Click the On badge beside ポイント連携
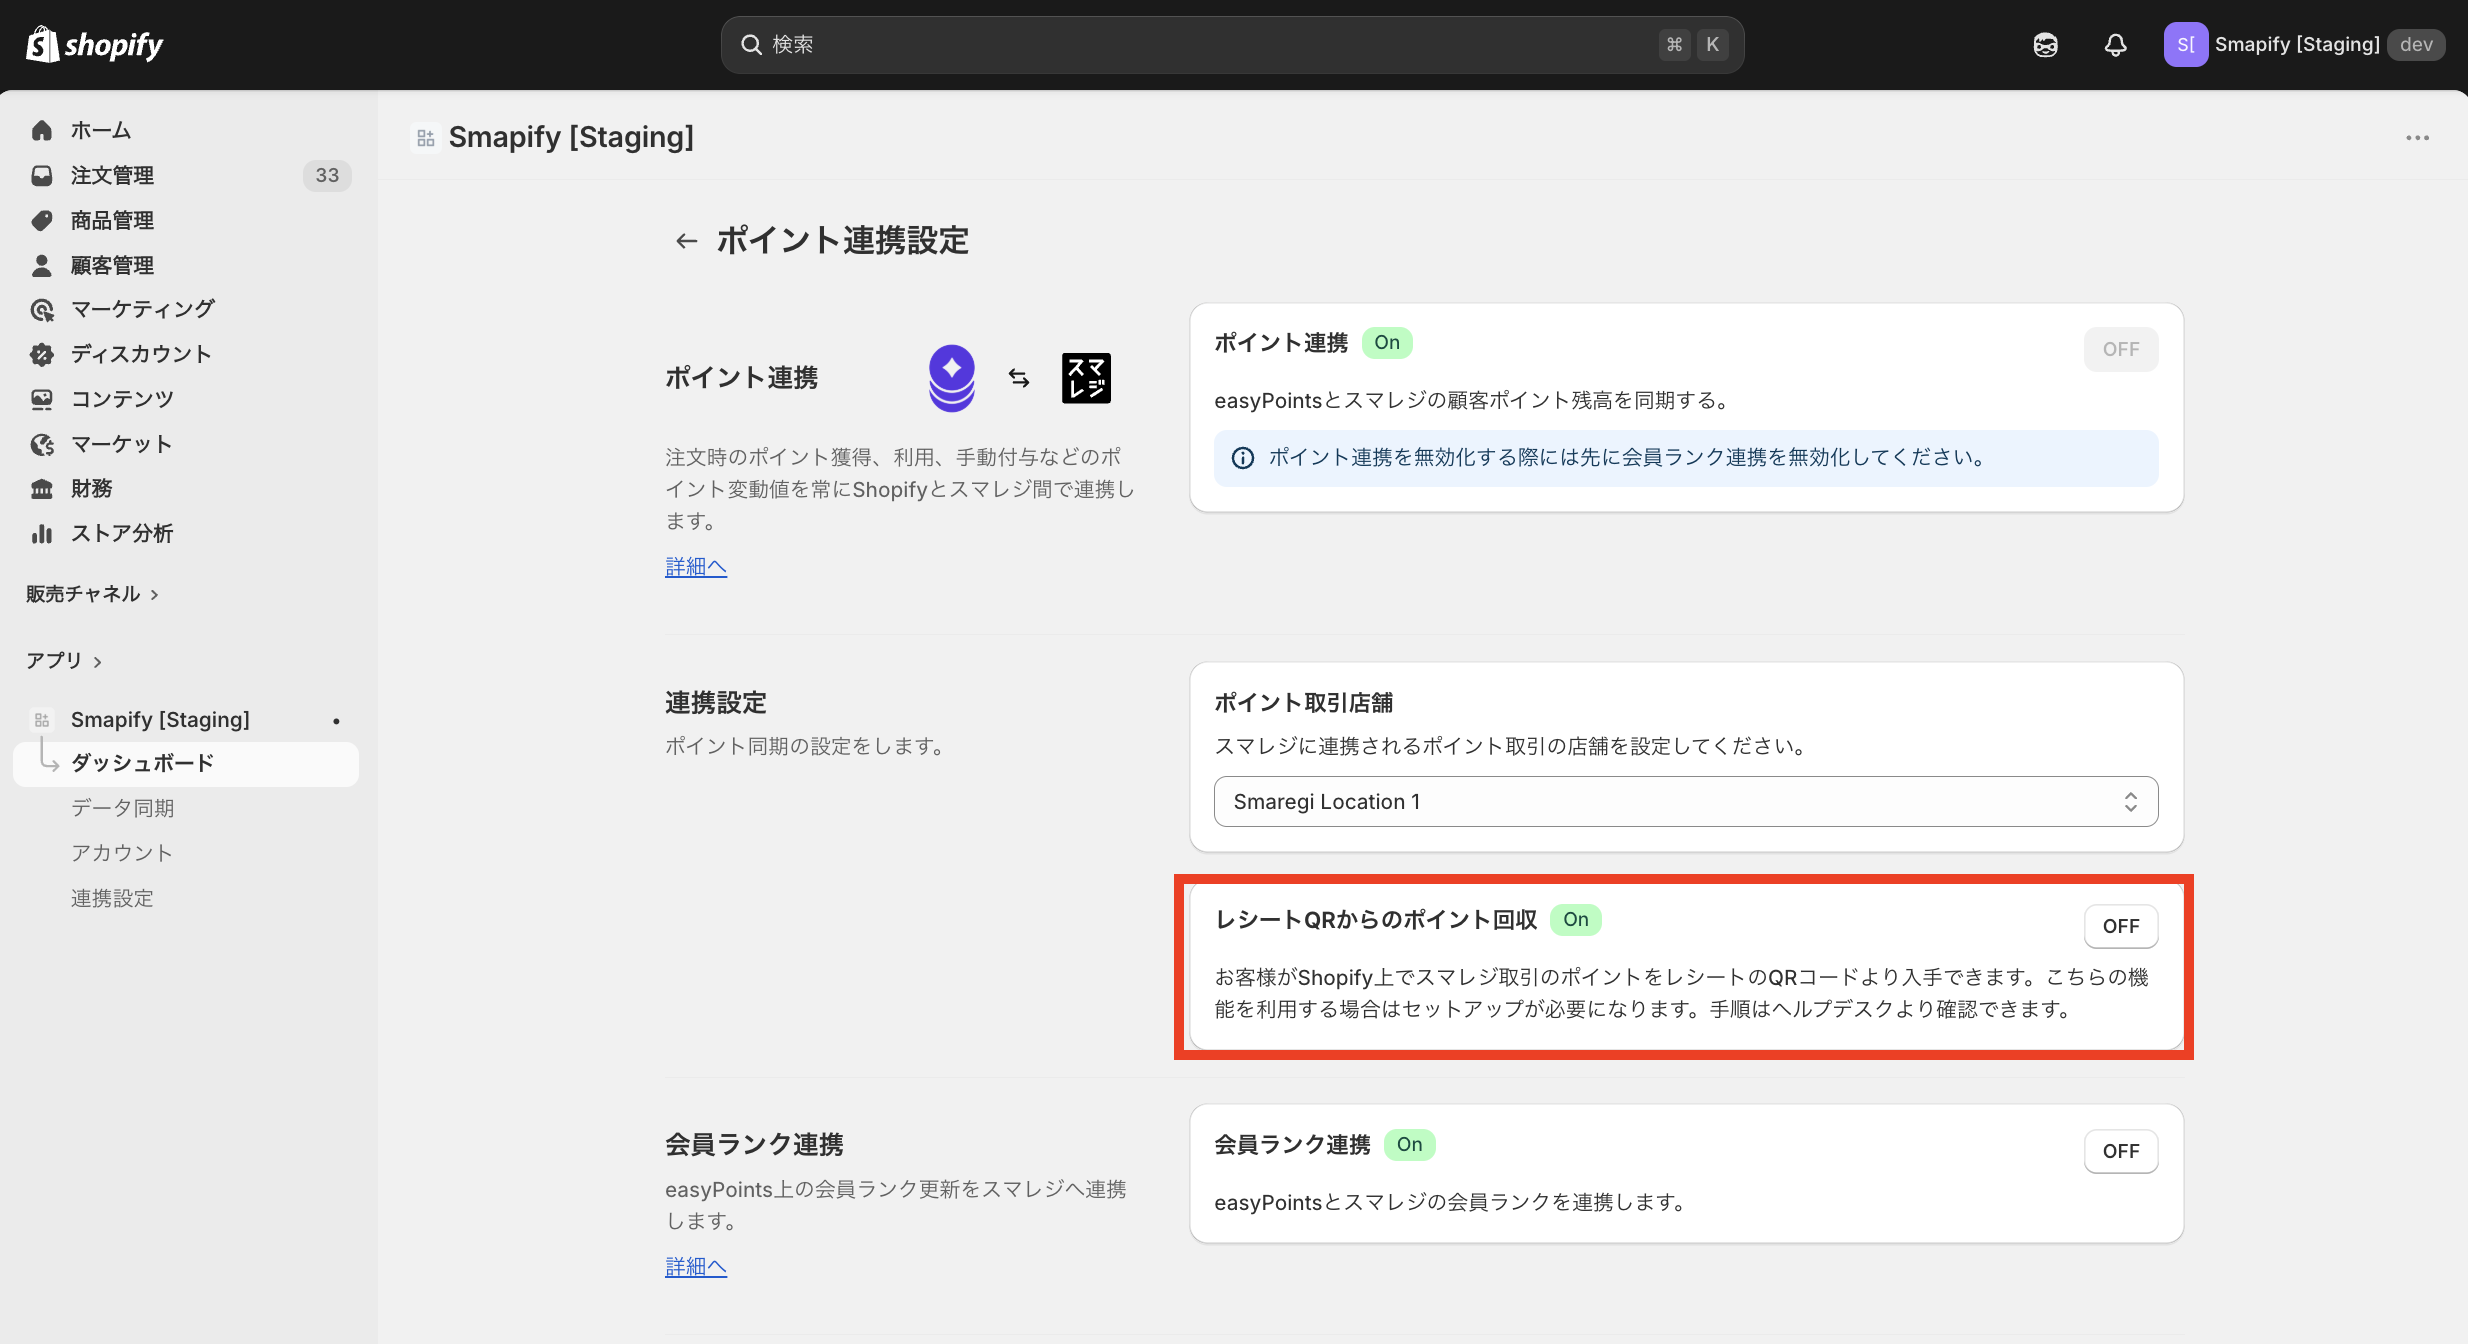This screenshot has width=2468, height=1344. pyautogui.click(x=1387, y=343)
